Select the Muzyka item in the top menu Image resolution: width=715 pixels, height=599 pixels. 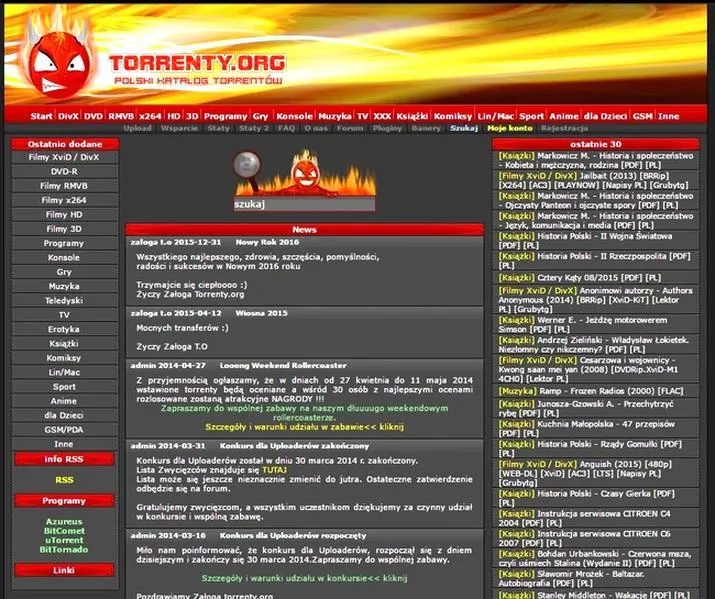click(x=335, y=116)
